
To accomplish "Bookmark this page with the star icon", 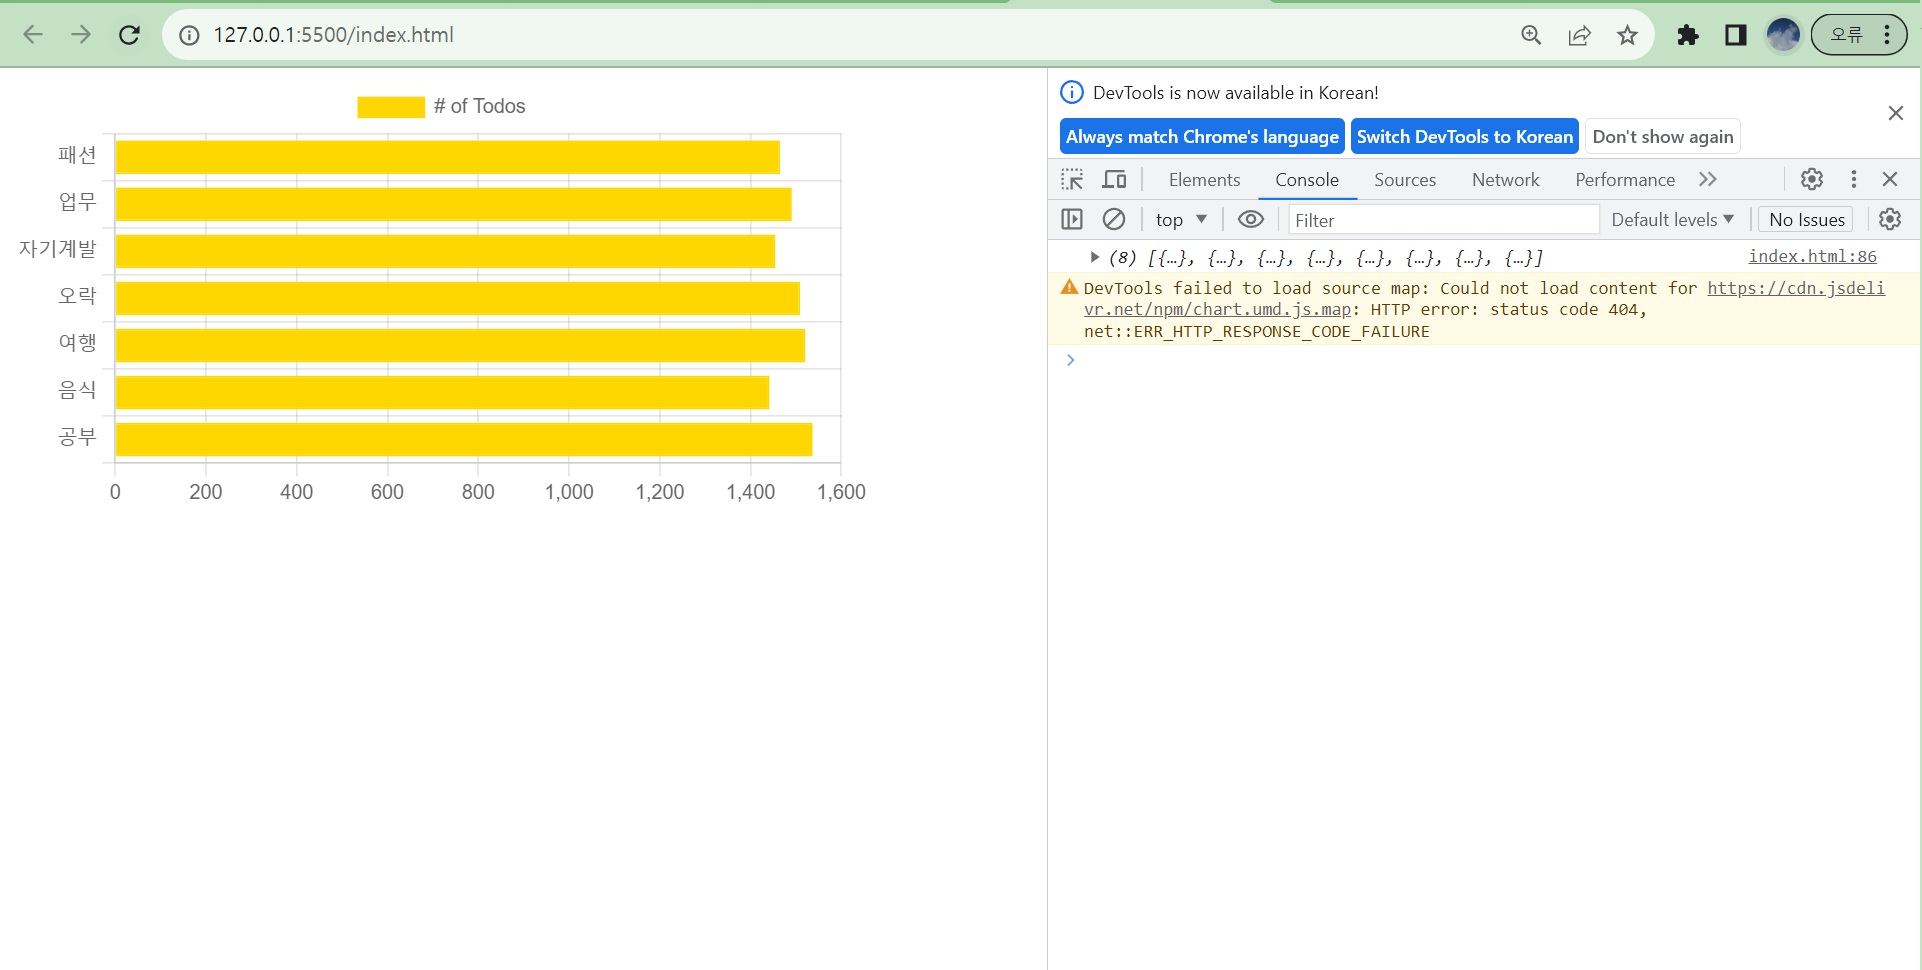I will coord(1627,35).
